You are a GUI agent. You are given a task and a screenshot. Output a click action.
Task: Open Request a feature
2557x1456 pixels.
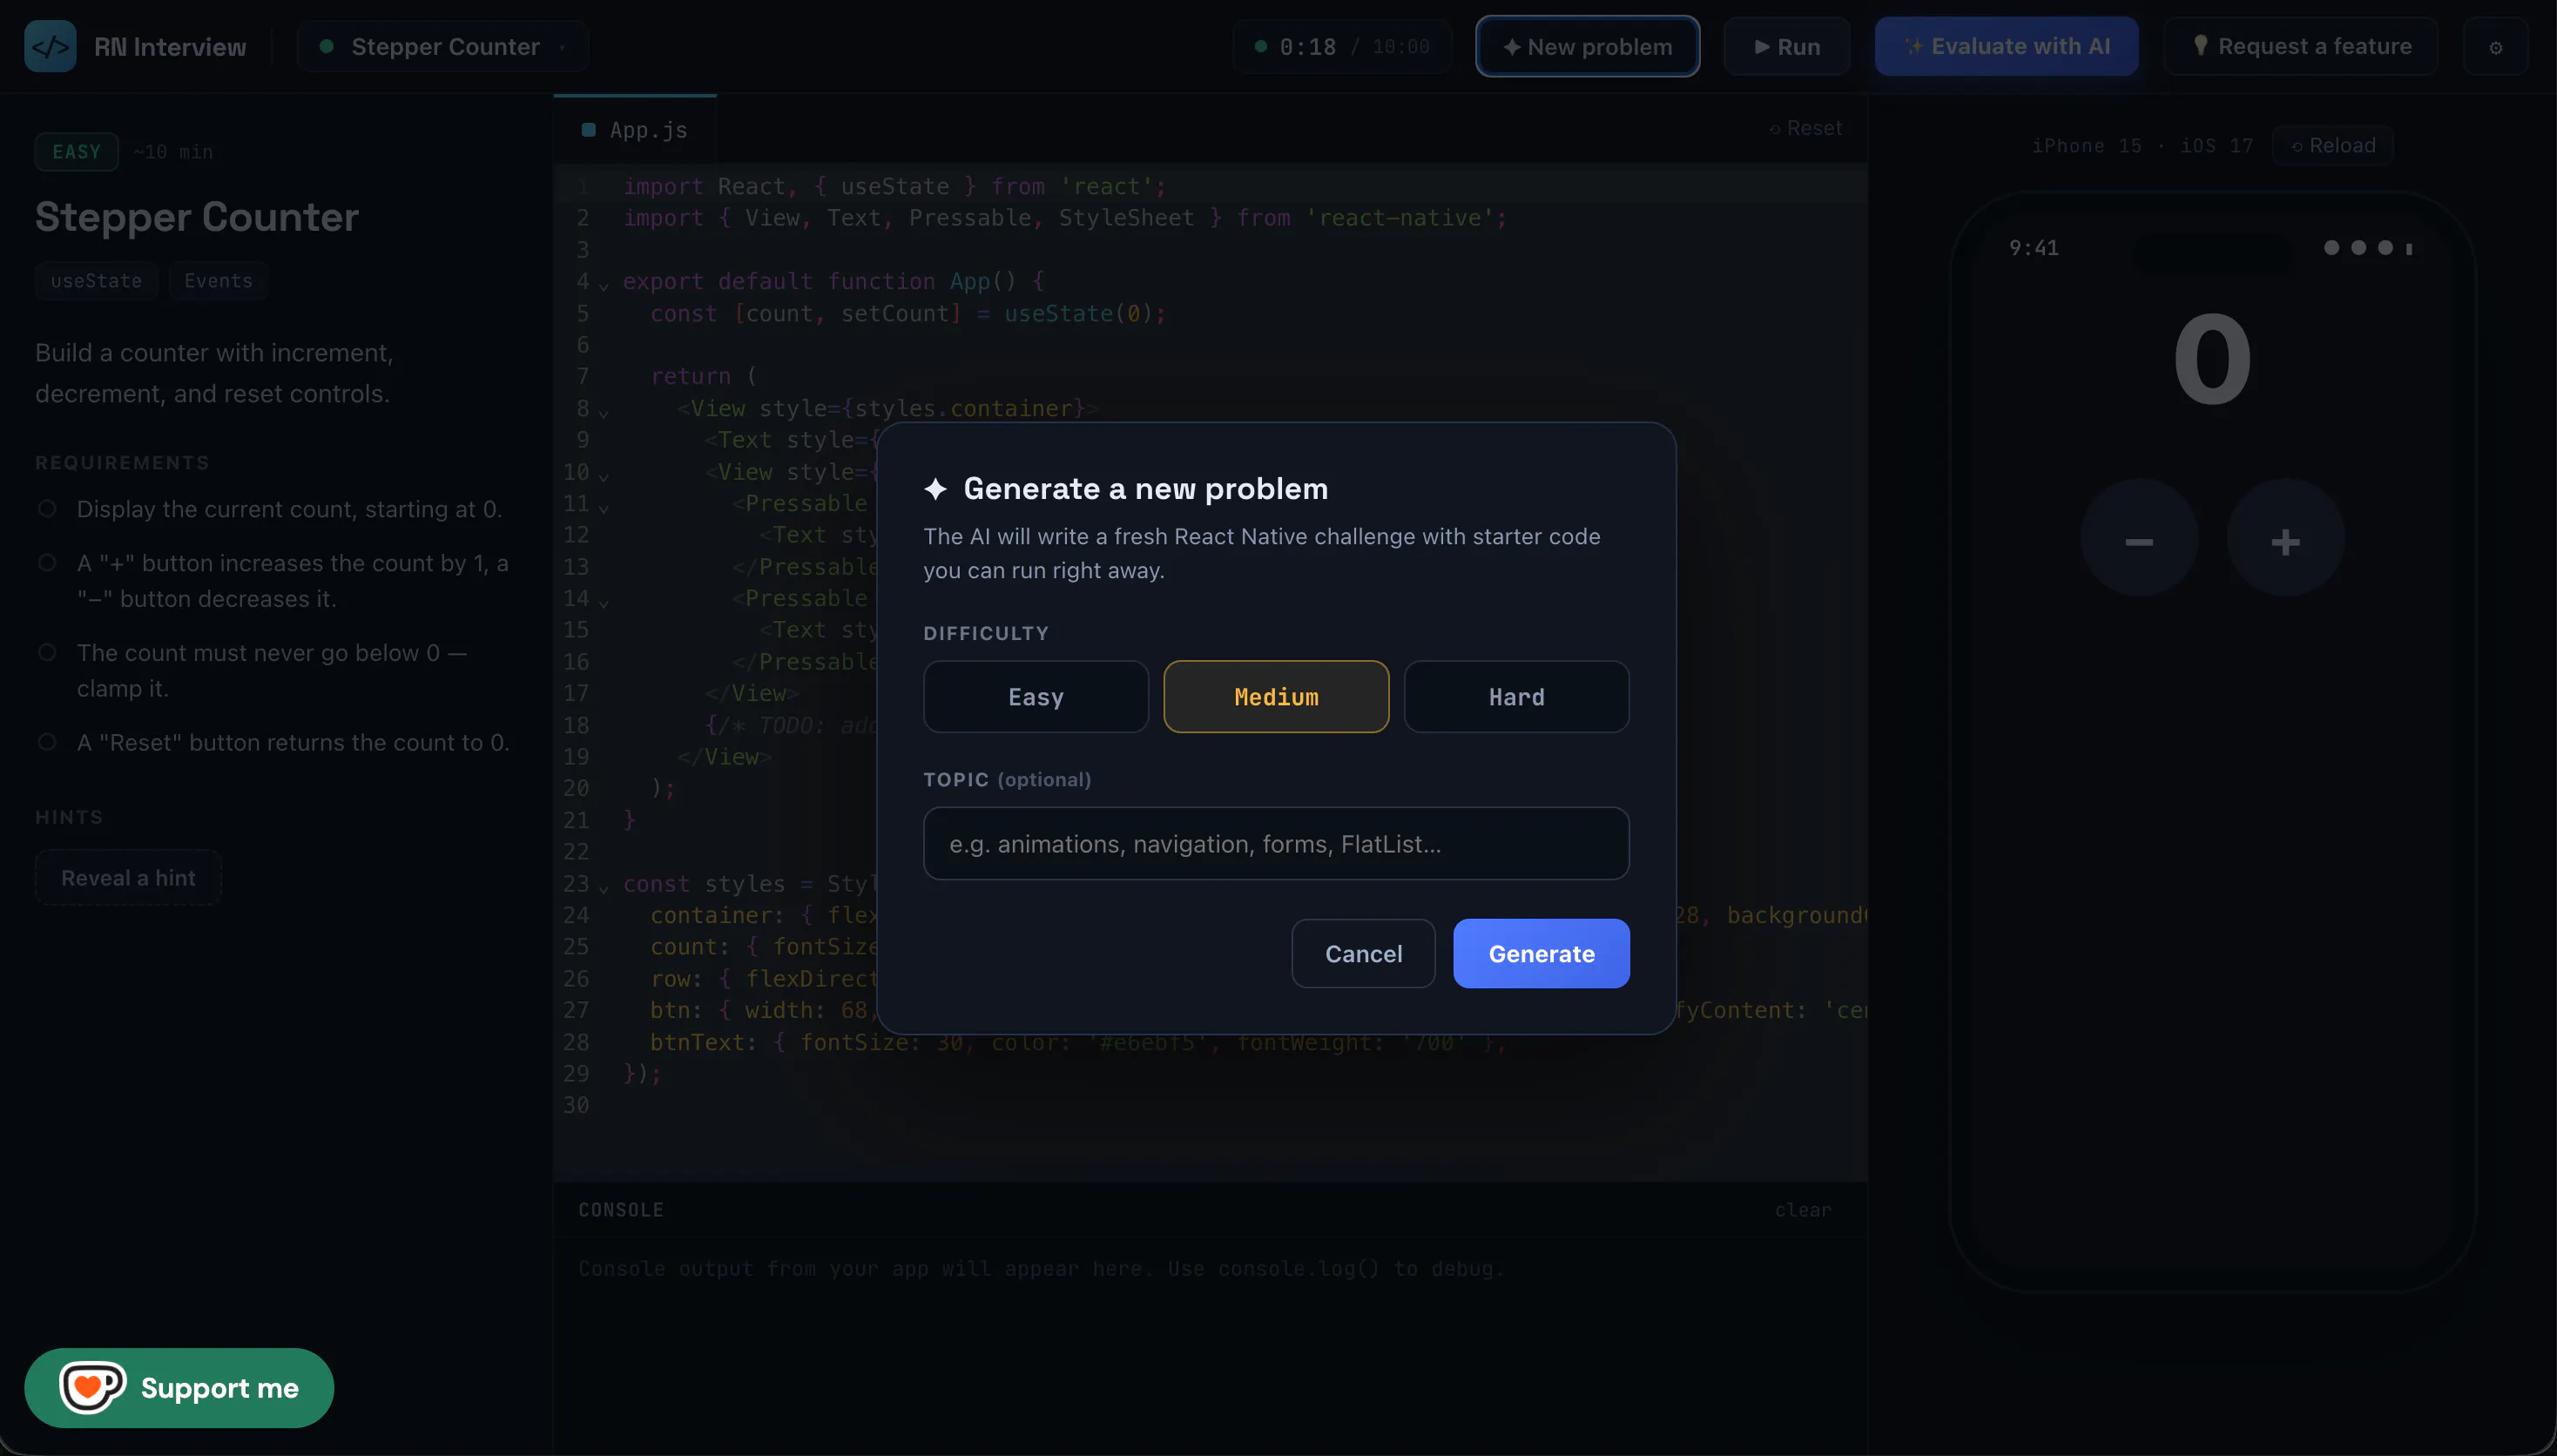2300,47
